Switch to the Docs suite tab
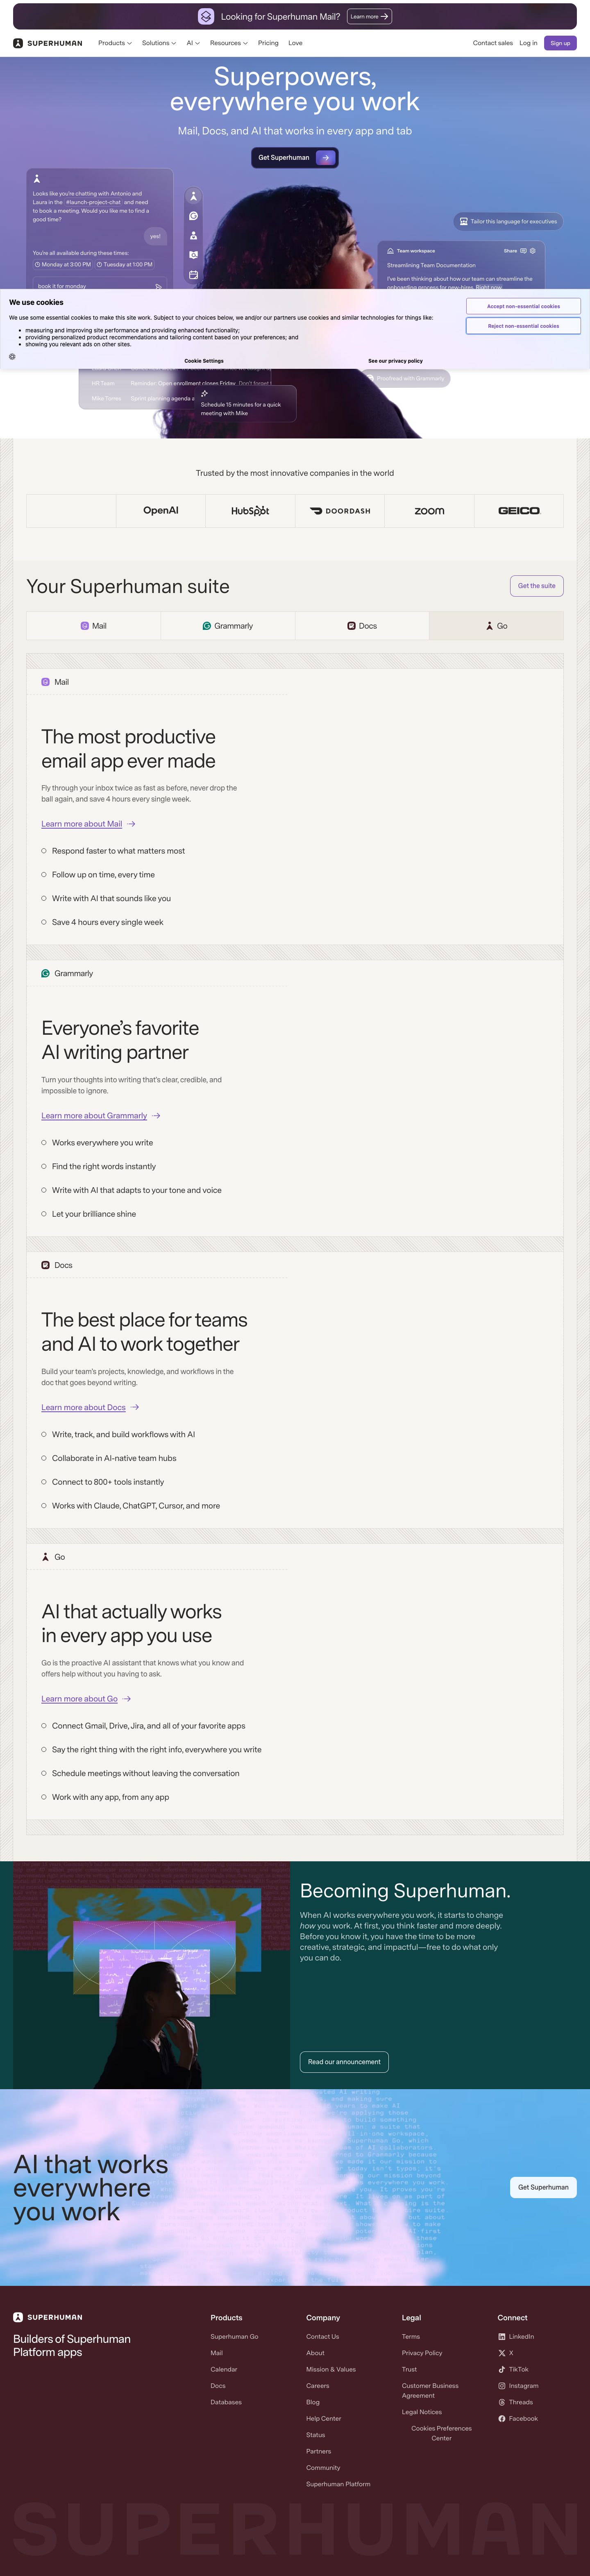This screenshot has height=2576, width=590. pos(362,626)
